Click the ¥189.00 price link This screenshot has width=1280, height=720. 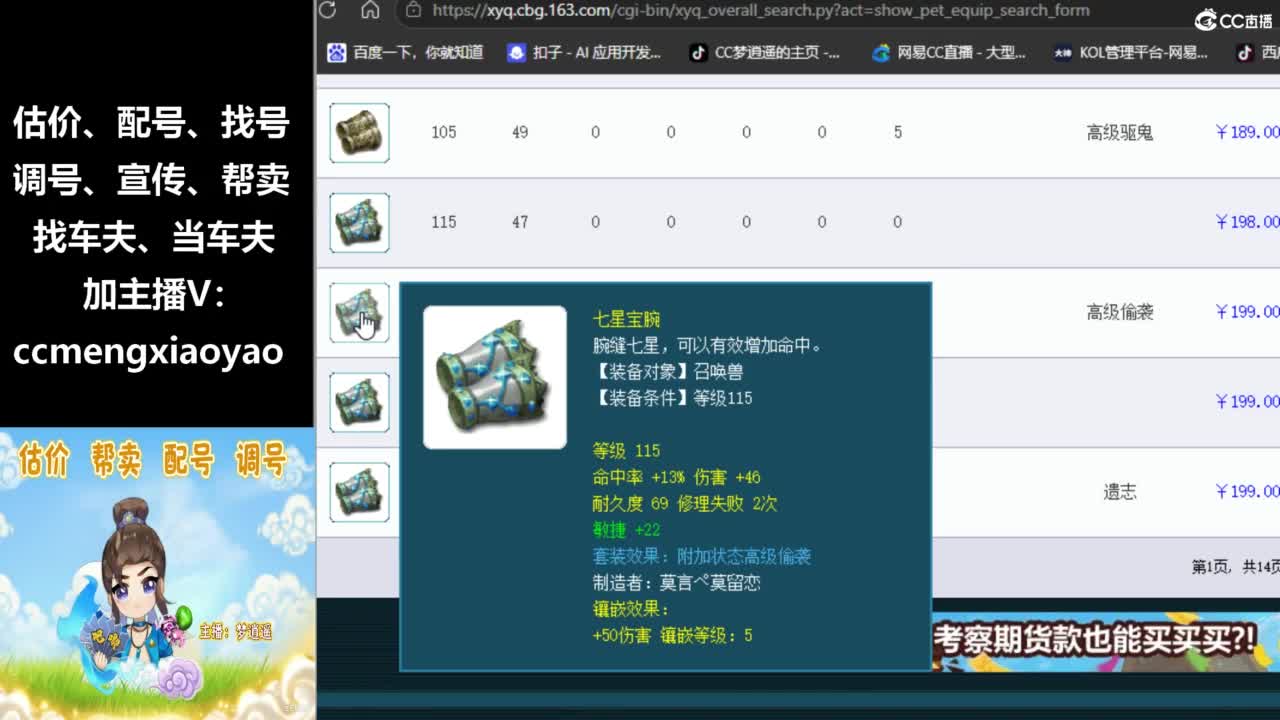tap(1247, 132)
